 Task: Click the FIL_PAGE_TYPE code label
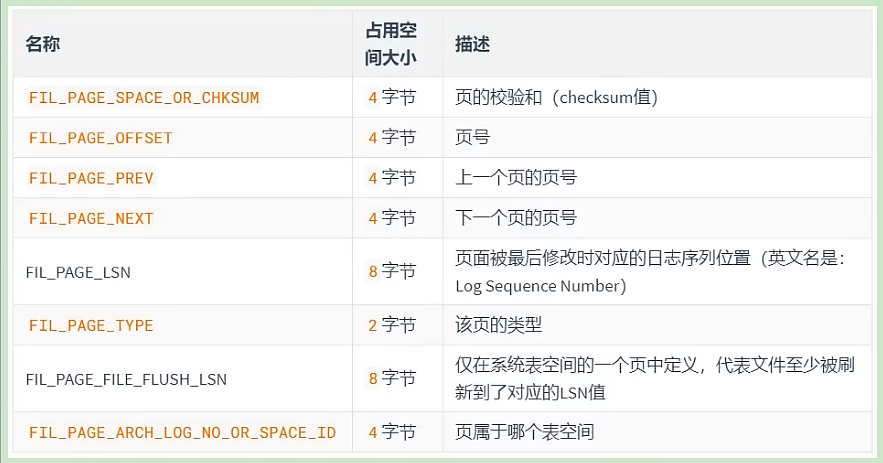[91, 326]
